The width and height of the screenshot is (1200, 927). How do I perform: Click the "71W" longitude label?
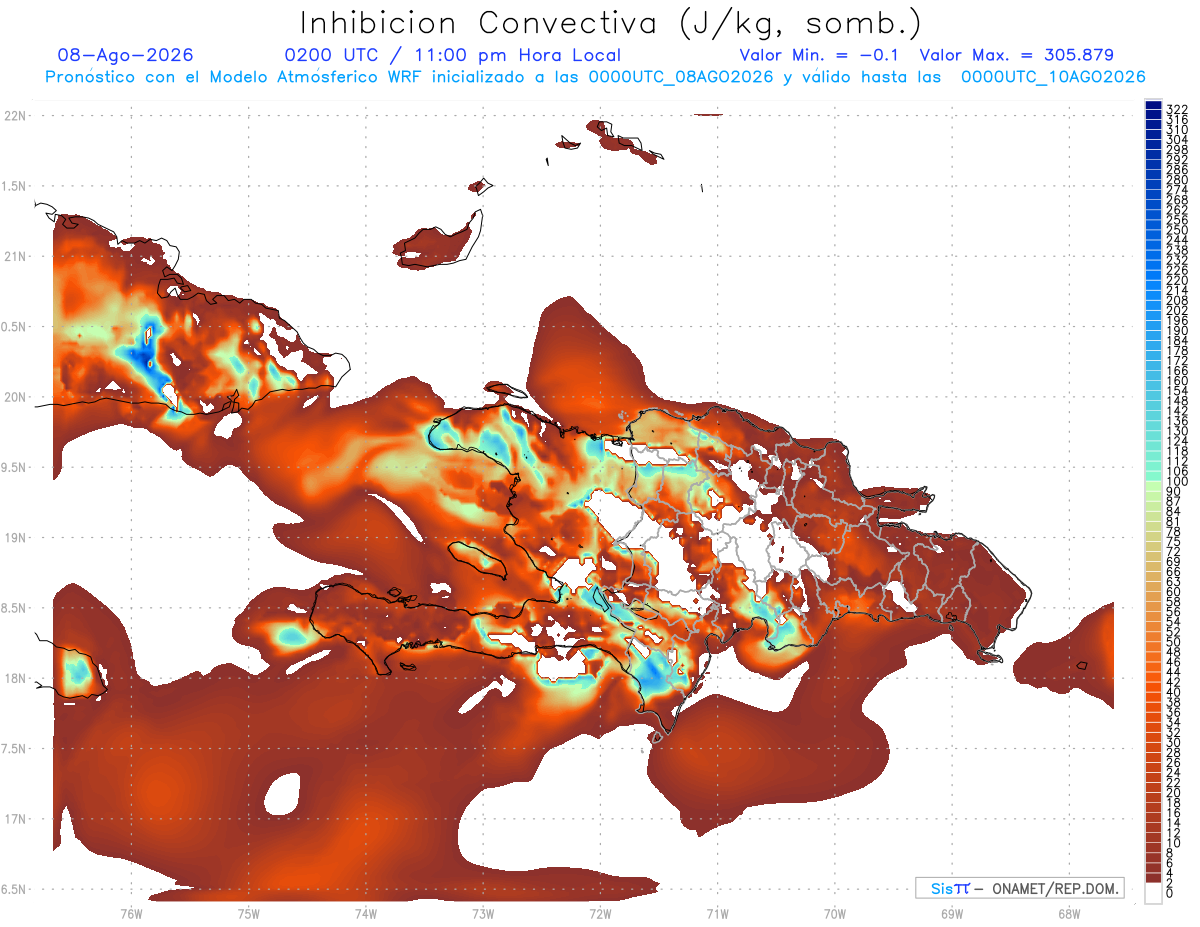(717, 913)
